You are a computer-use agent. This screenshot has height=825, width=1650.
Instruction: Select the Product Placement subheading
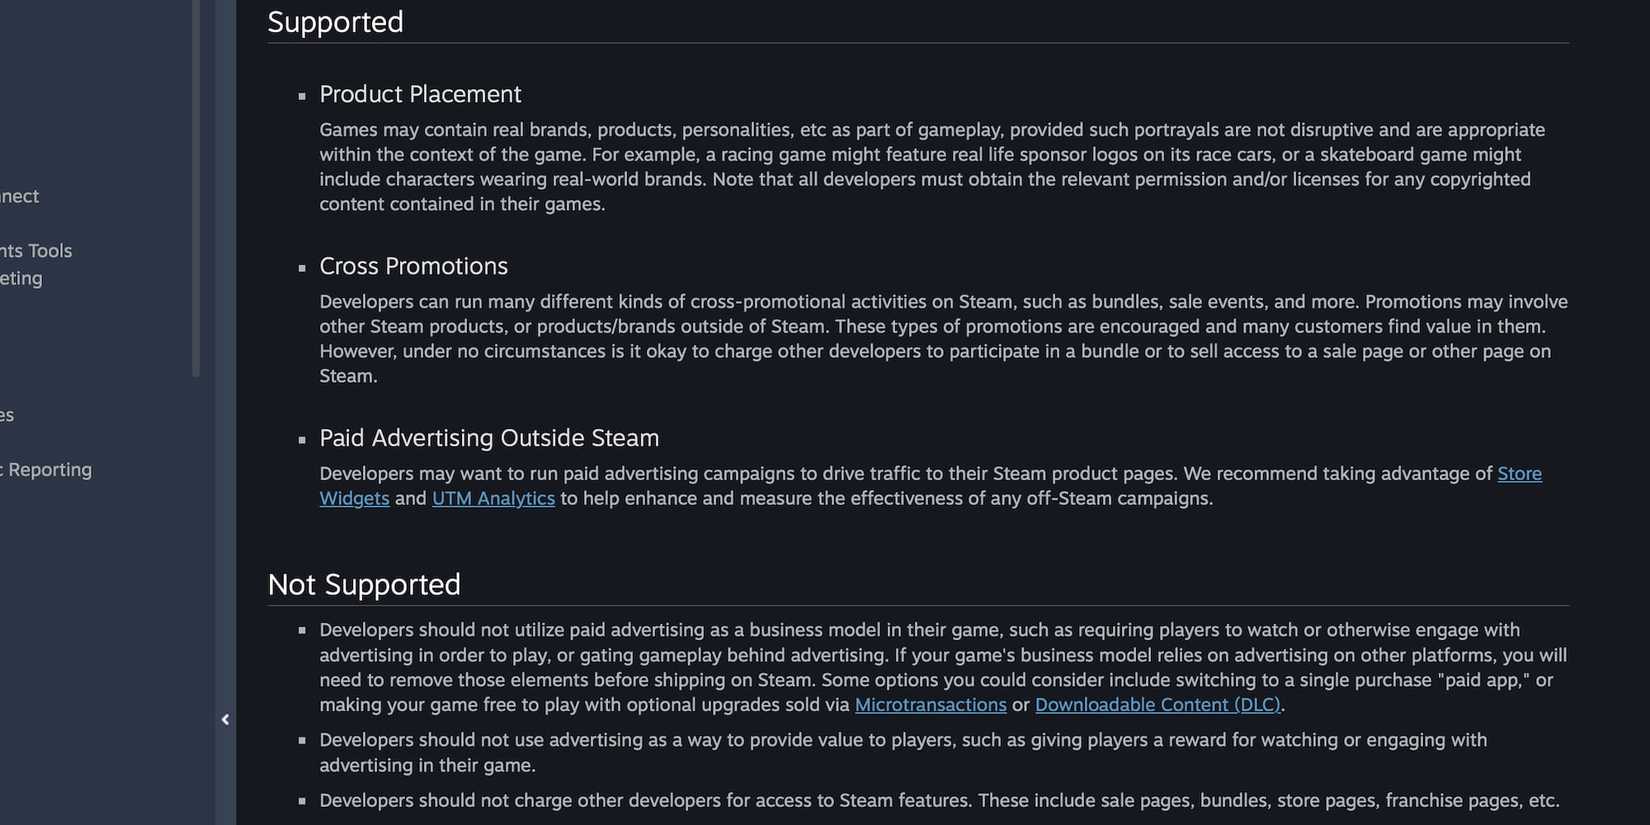click(x=420, y=93)
